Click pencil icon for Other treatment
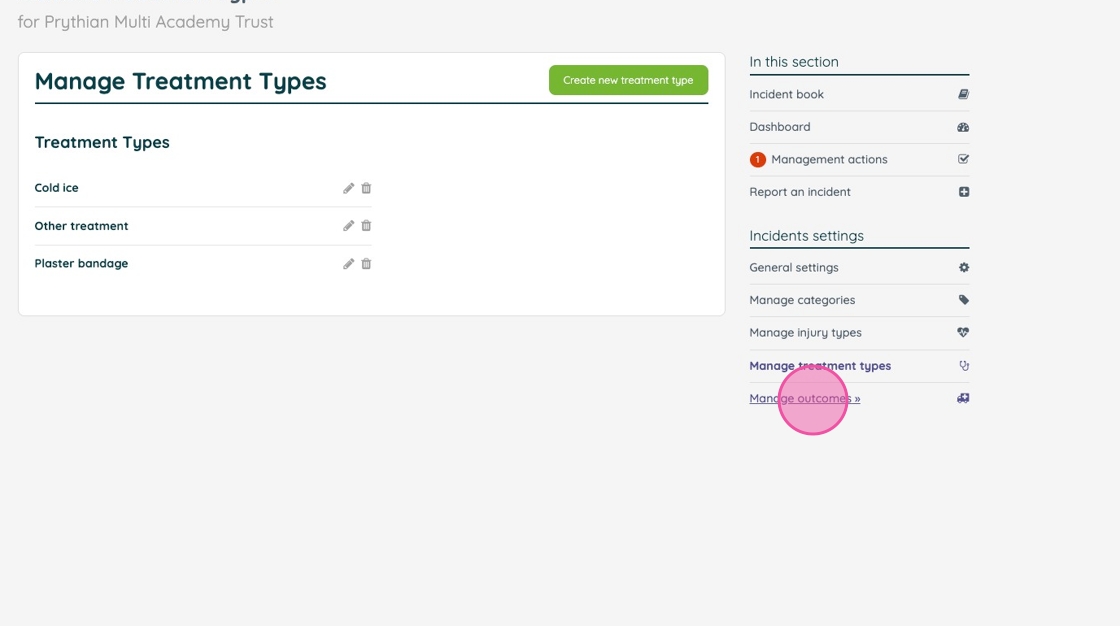The height and width of the screenshot is (626, 1120). point(349,226)
